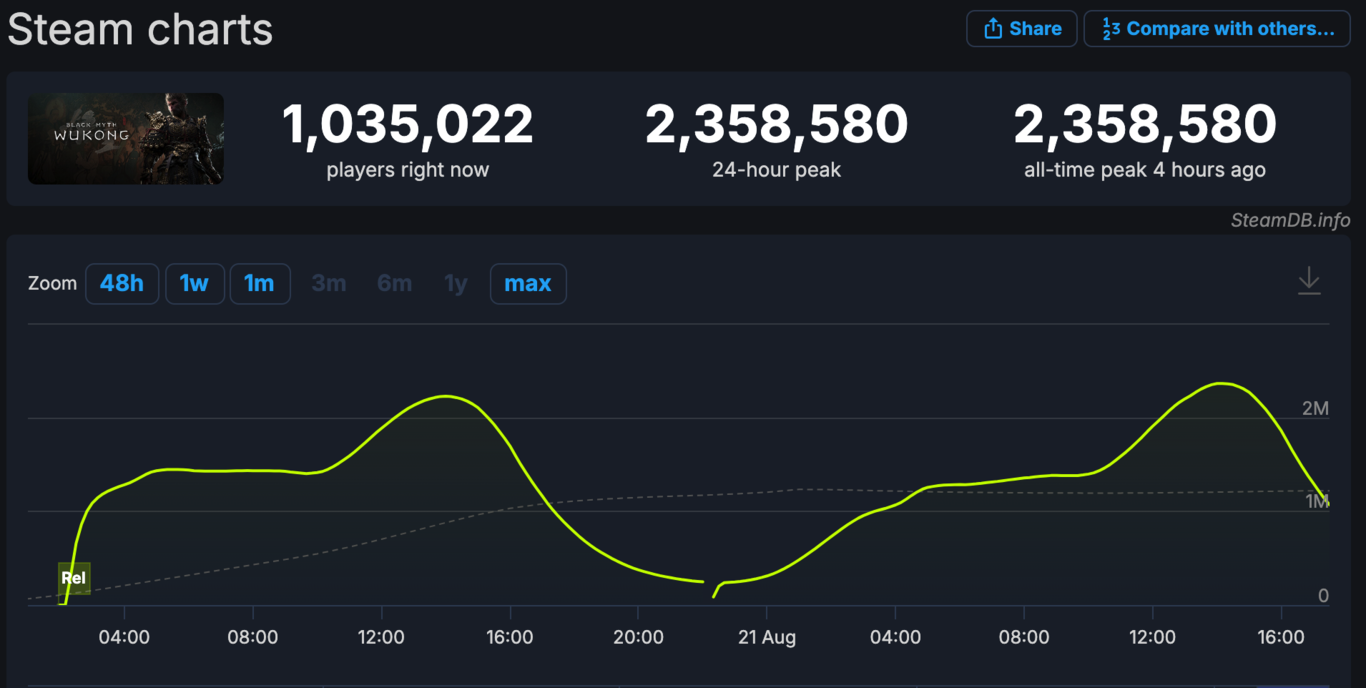Screen dimensions: 1366x688
Task: Click the 21 Aug date axis label
Action: click(767, 637)
